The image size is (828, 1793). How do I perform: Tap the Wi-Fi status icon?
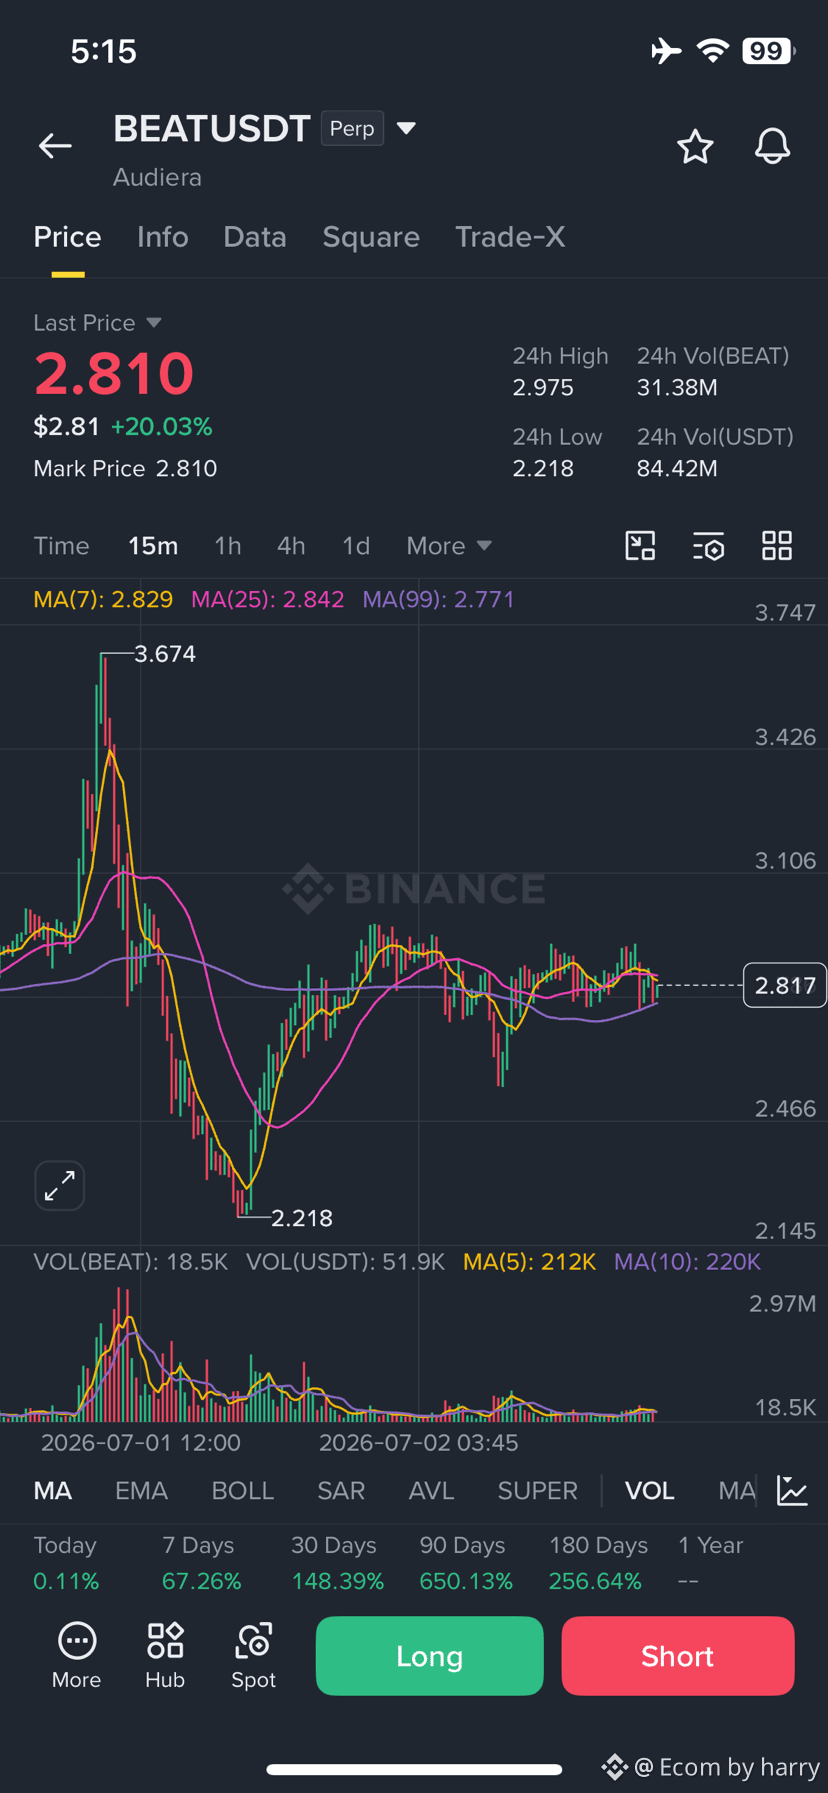[x=713, y=51]
